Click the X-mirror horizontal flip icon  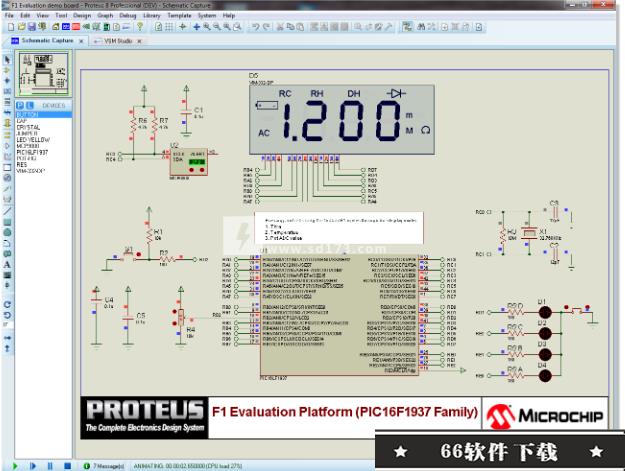pyautogui.click(x=7, y=338)
